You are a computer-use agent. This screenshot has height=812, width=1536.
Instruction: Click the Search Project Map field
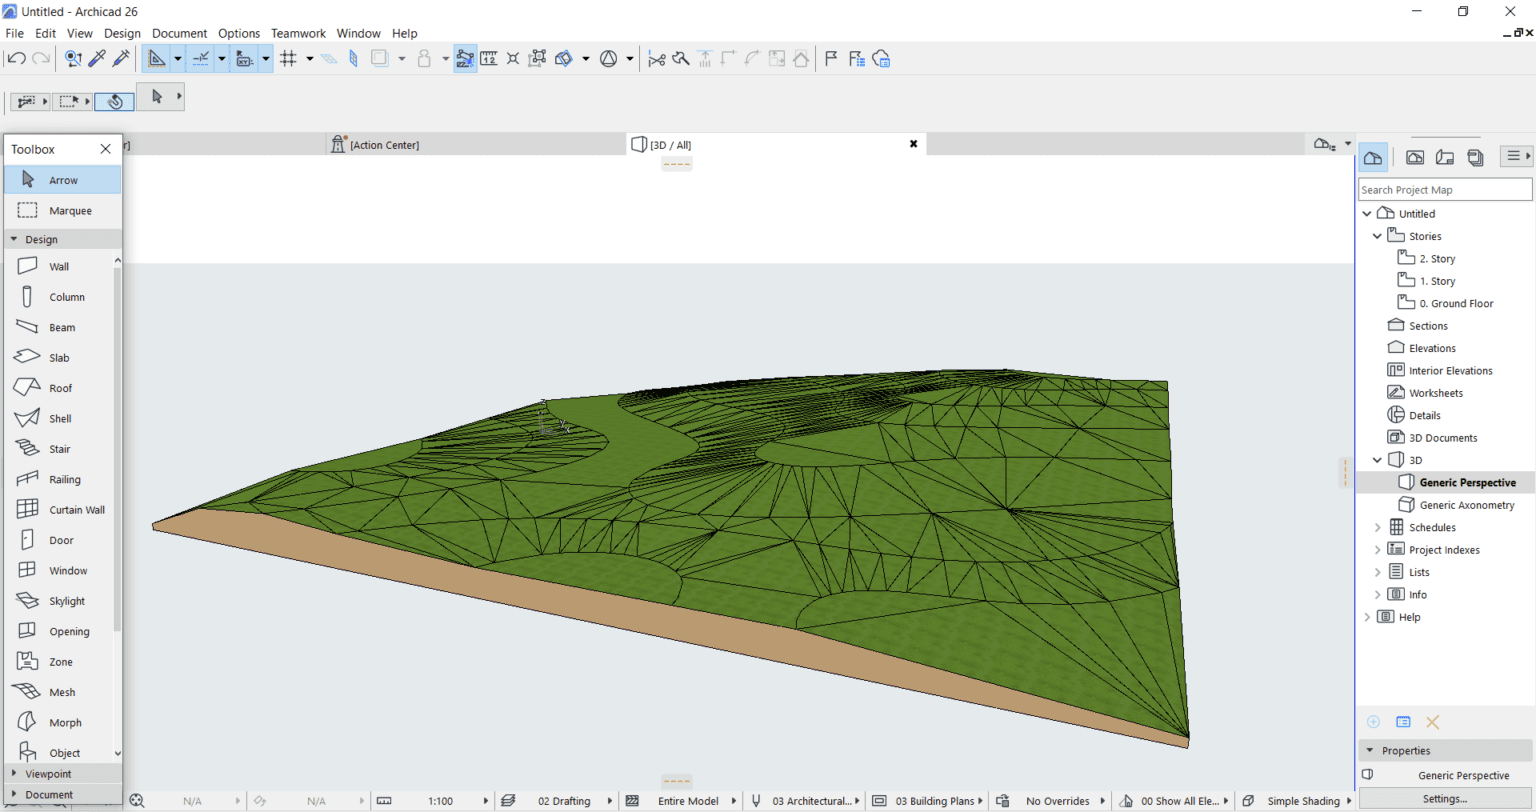tap(1444, 189)
